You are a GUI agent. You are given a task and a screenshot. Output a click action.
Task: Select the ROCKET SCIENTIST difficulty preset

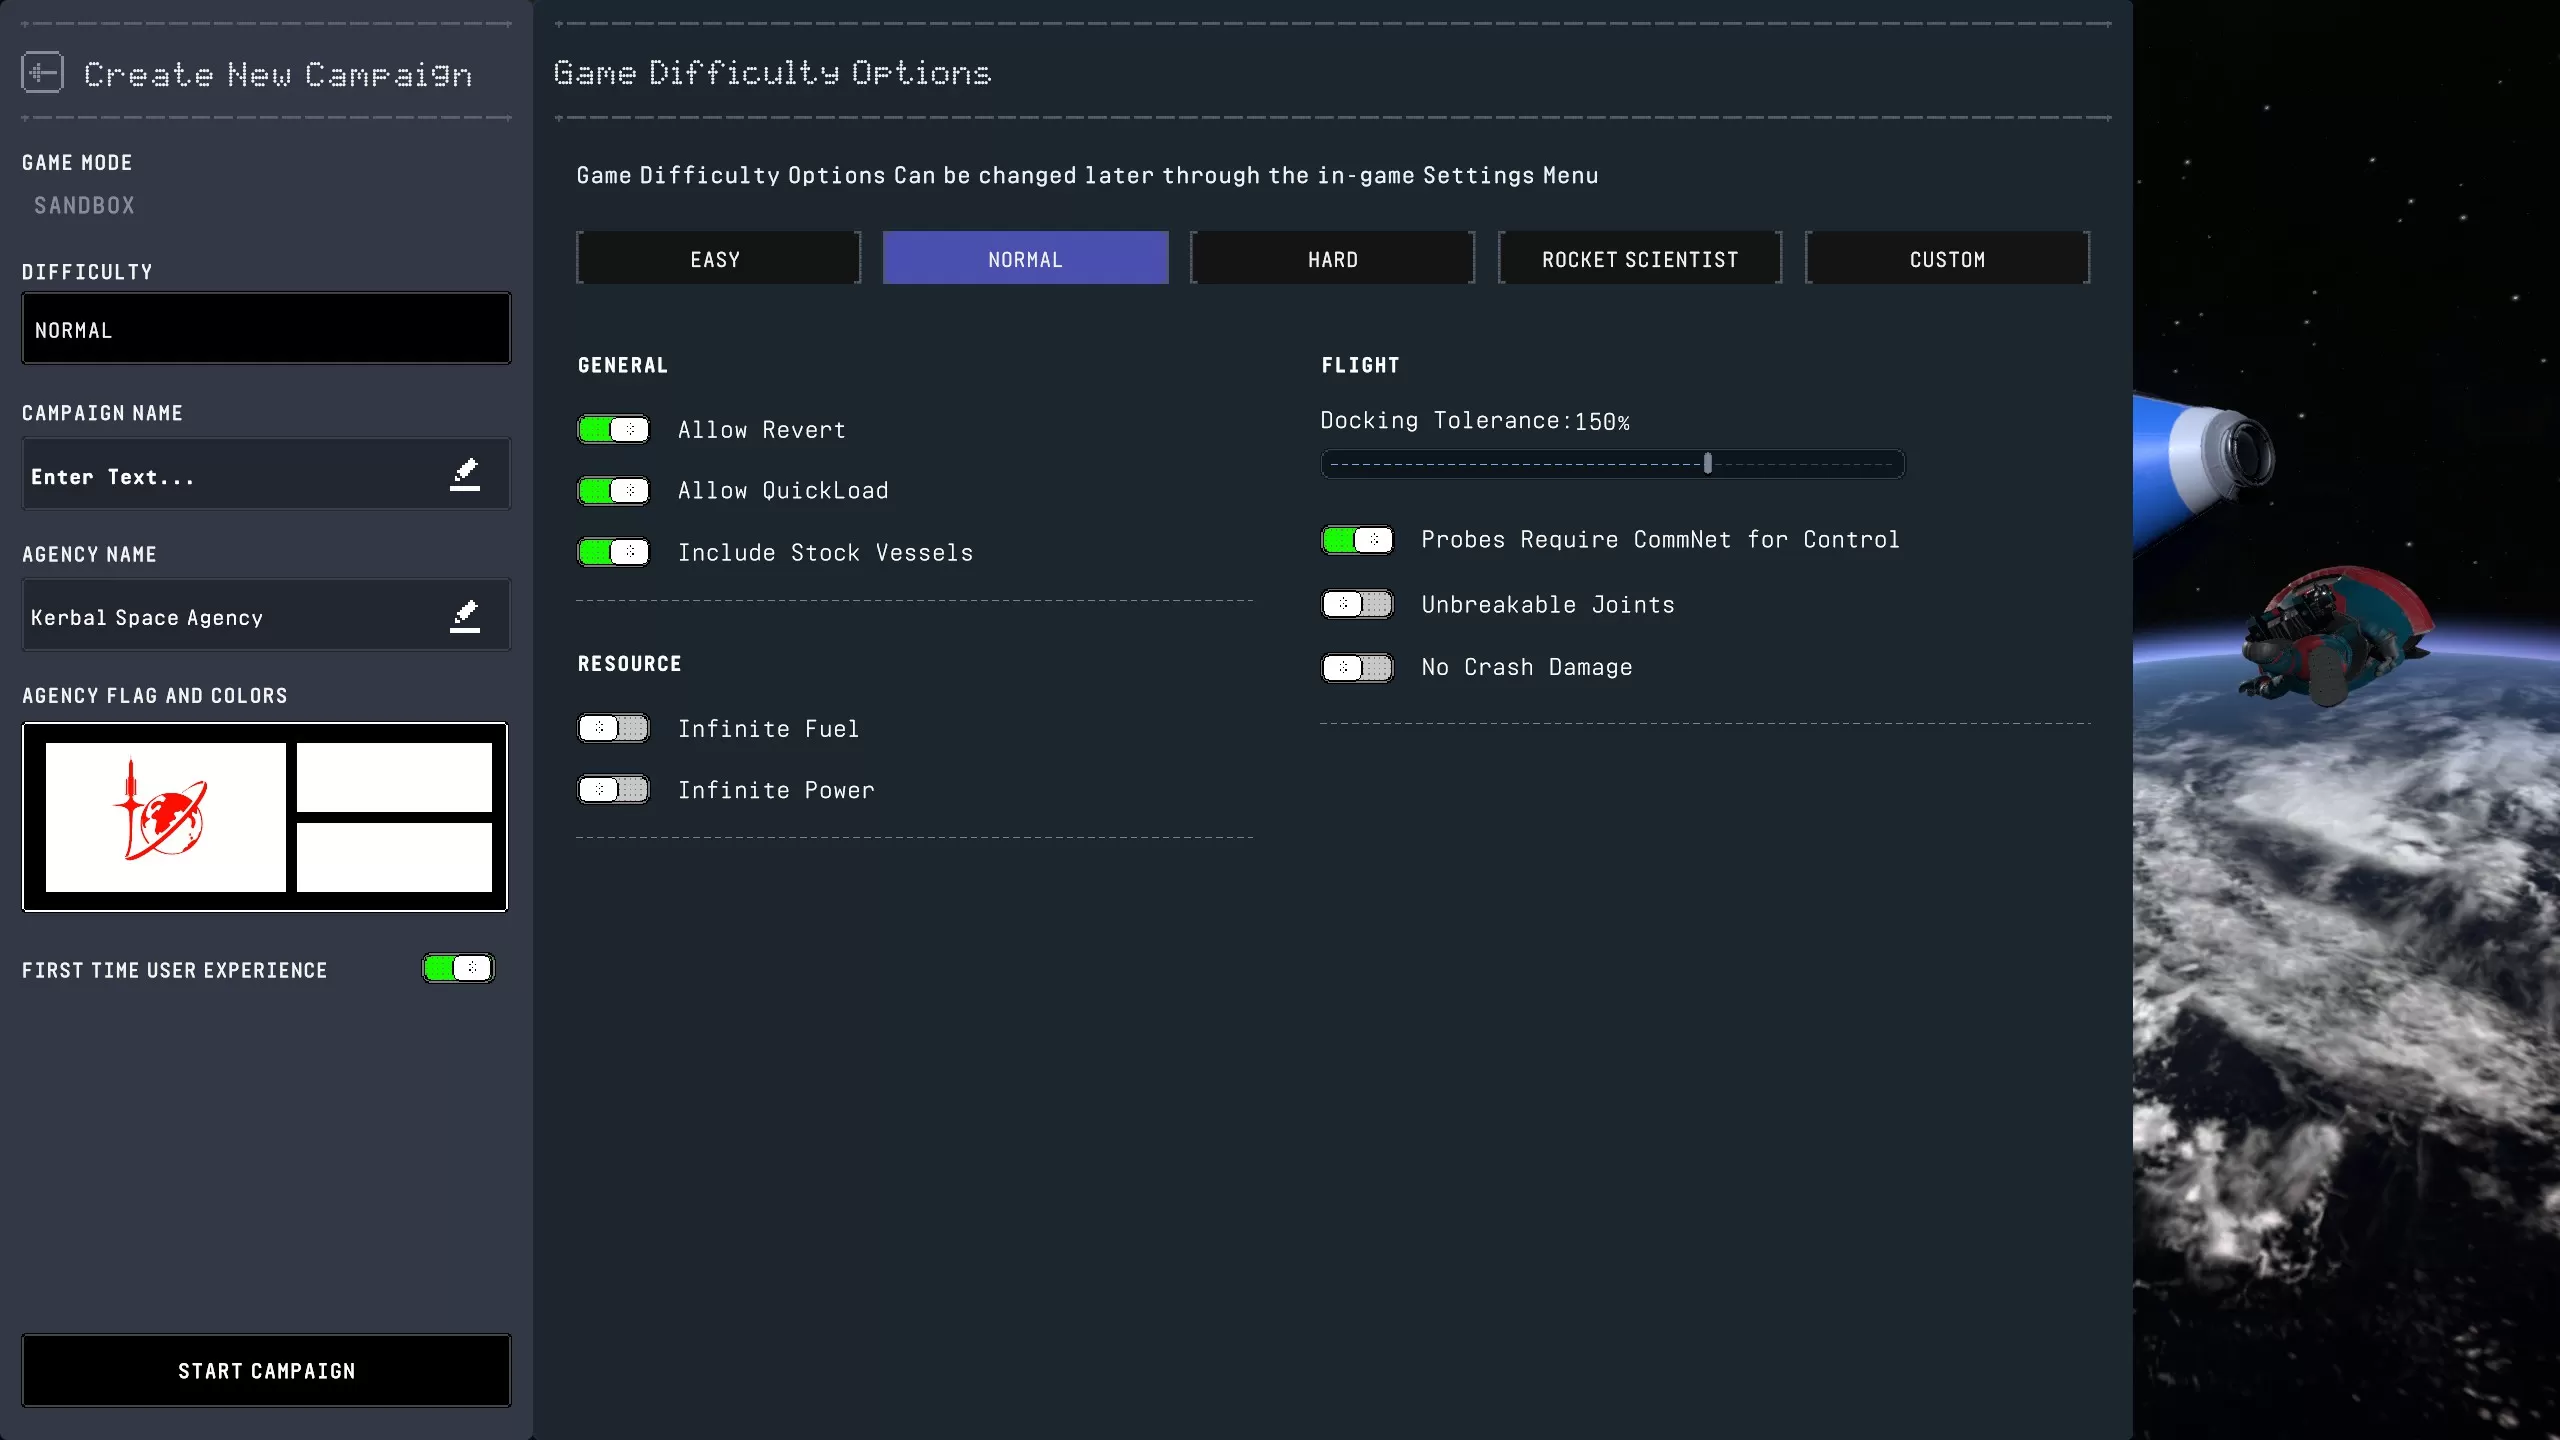[1640, 259]
